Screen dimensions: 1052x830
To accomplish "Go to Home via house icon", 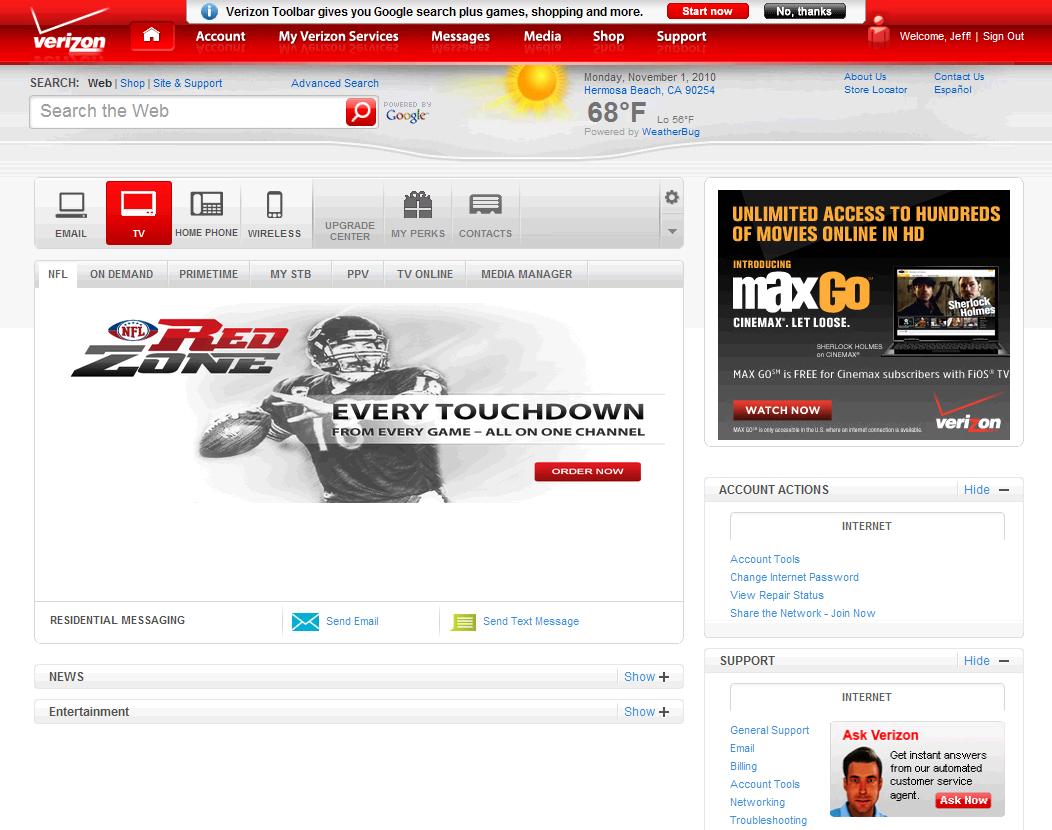I will pyautogui.click(x=152, y=36).
